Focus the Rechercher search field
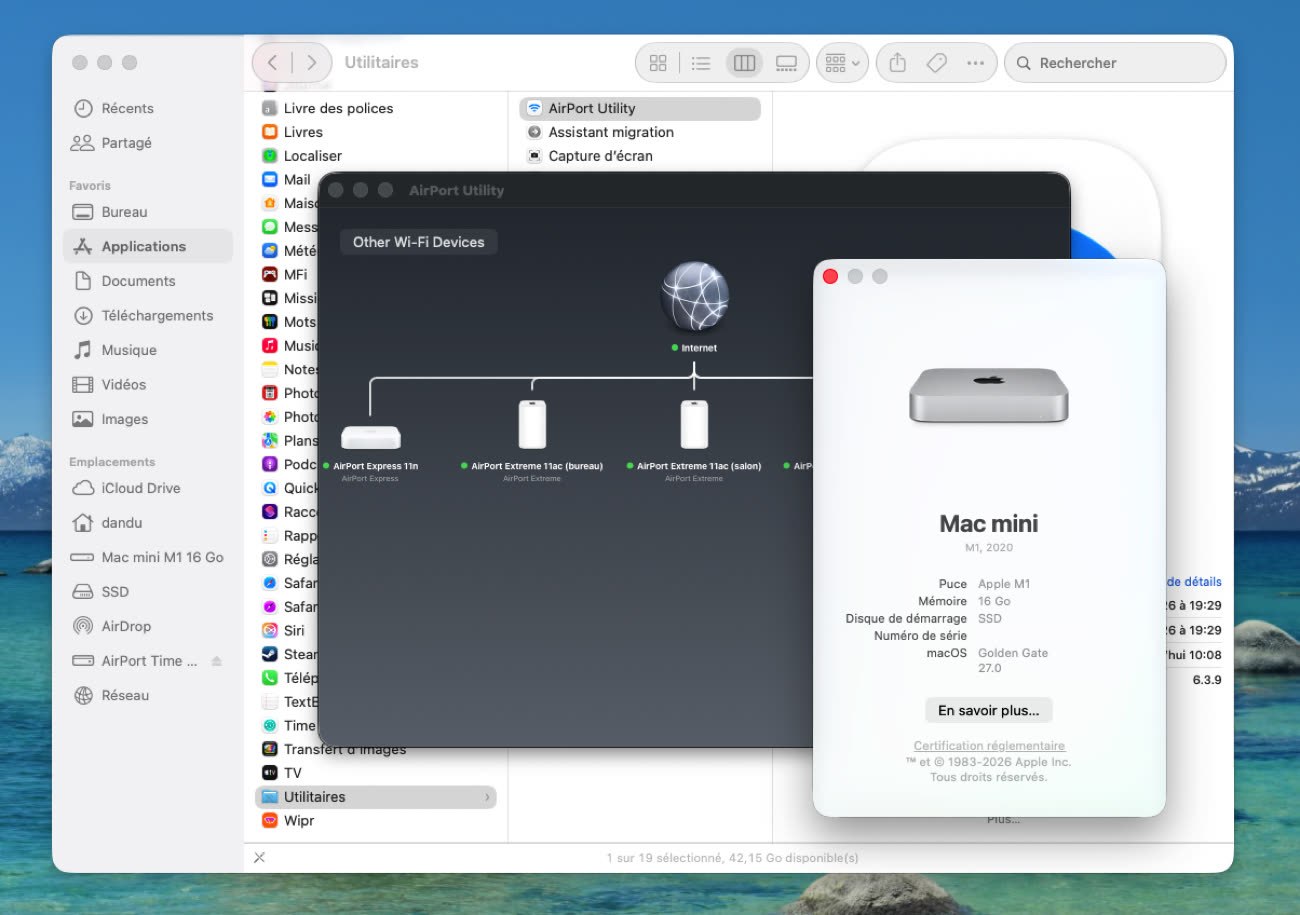This screenshot has height=915, width=1300. [1115, 63]
